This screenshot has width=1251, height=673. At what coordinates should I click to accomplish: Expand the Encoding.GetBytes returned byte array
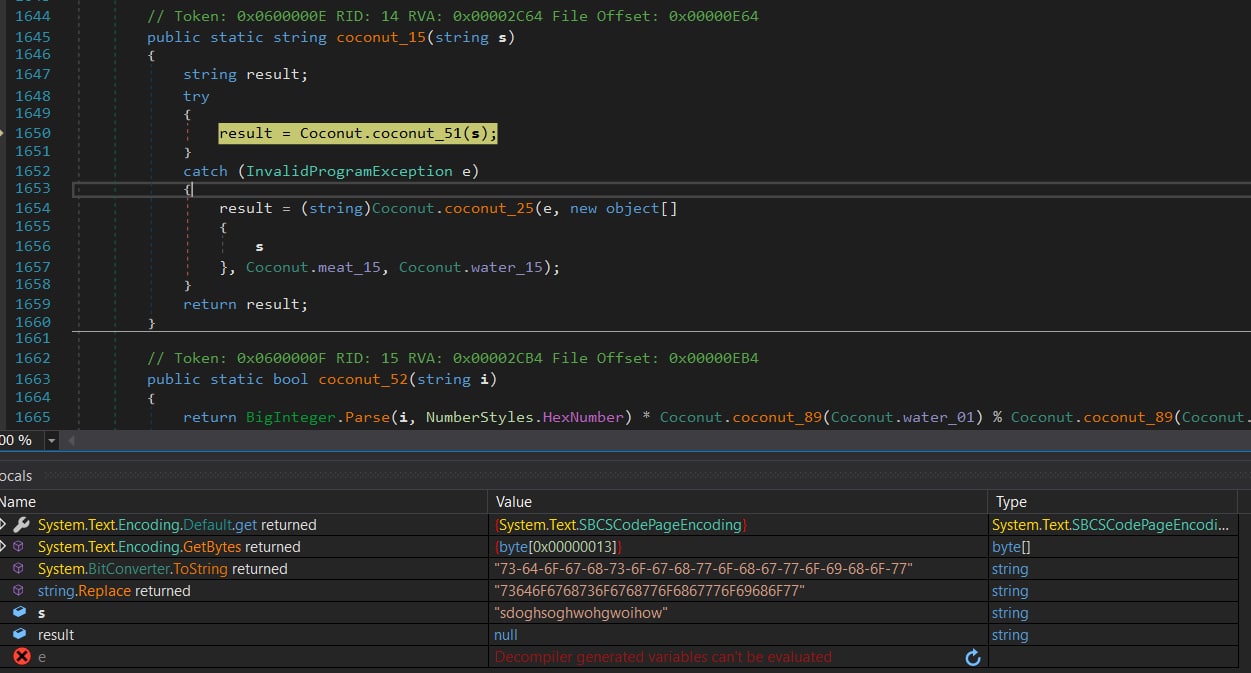(x=3, y=547)
